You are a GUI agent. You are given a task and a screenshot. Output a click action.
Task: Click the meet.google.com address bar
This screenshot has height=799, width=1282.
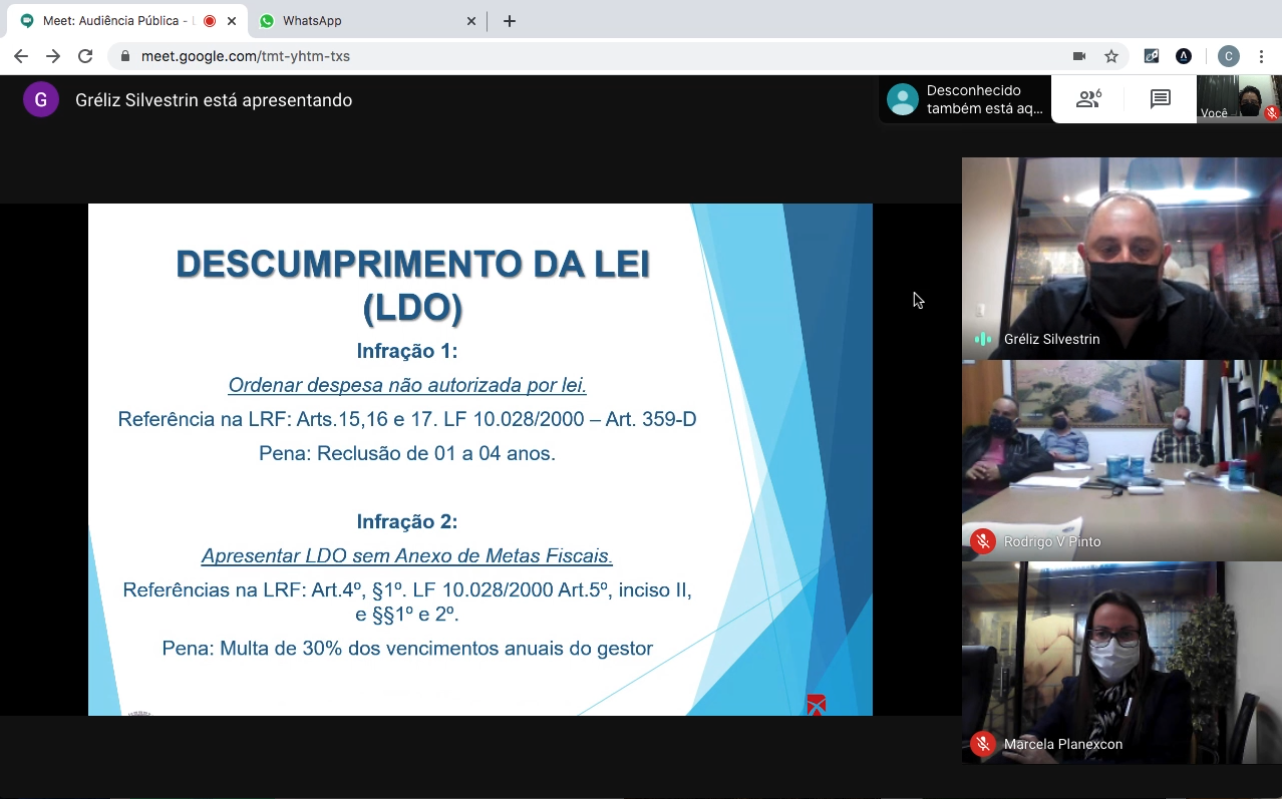600,56
